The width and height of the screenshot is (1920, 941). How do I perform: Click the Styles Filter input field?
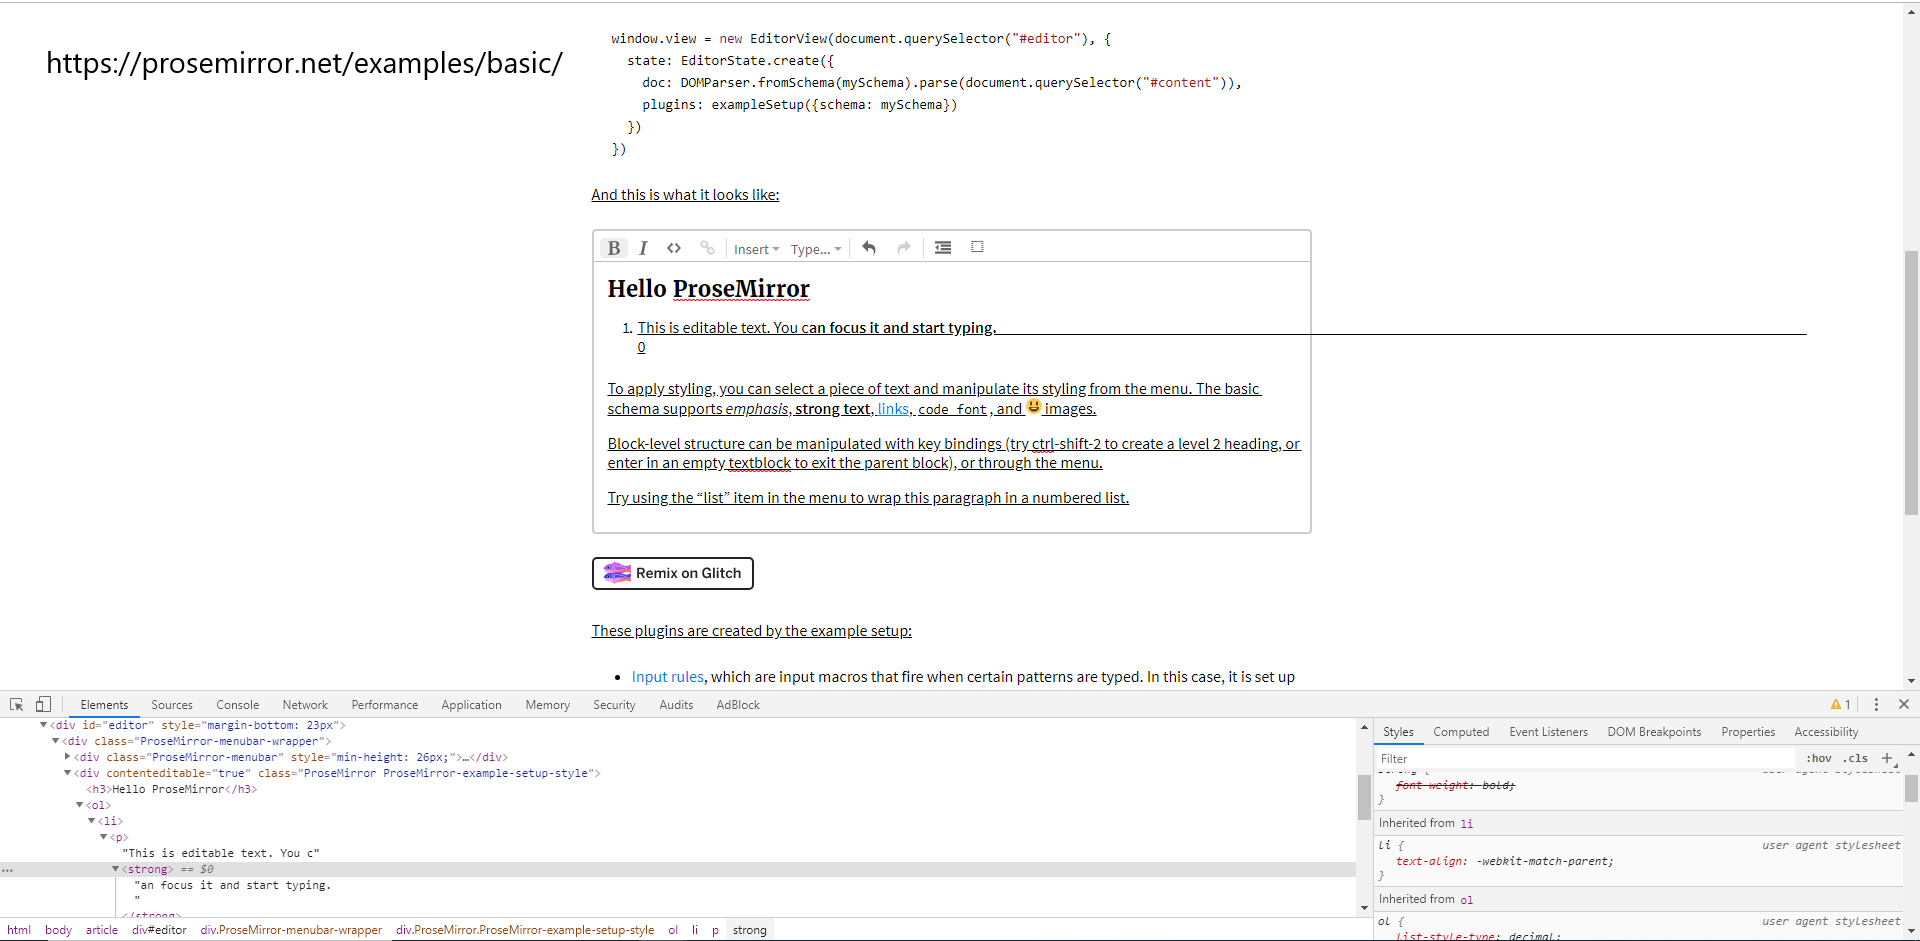[1585, 759]
